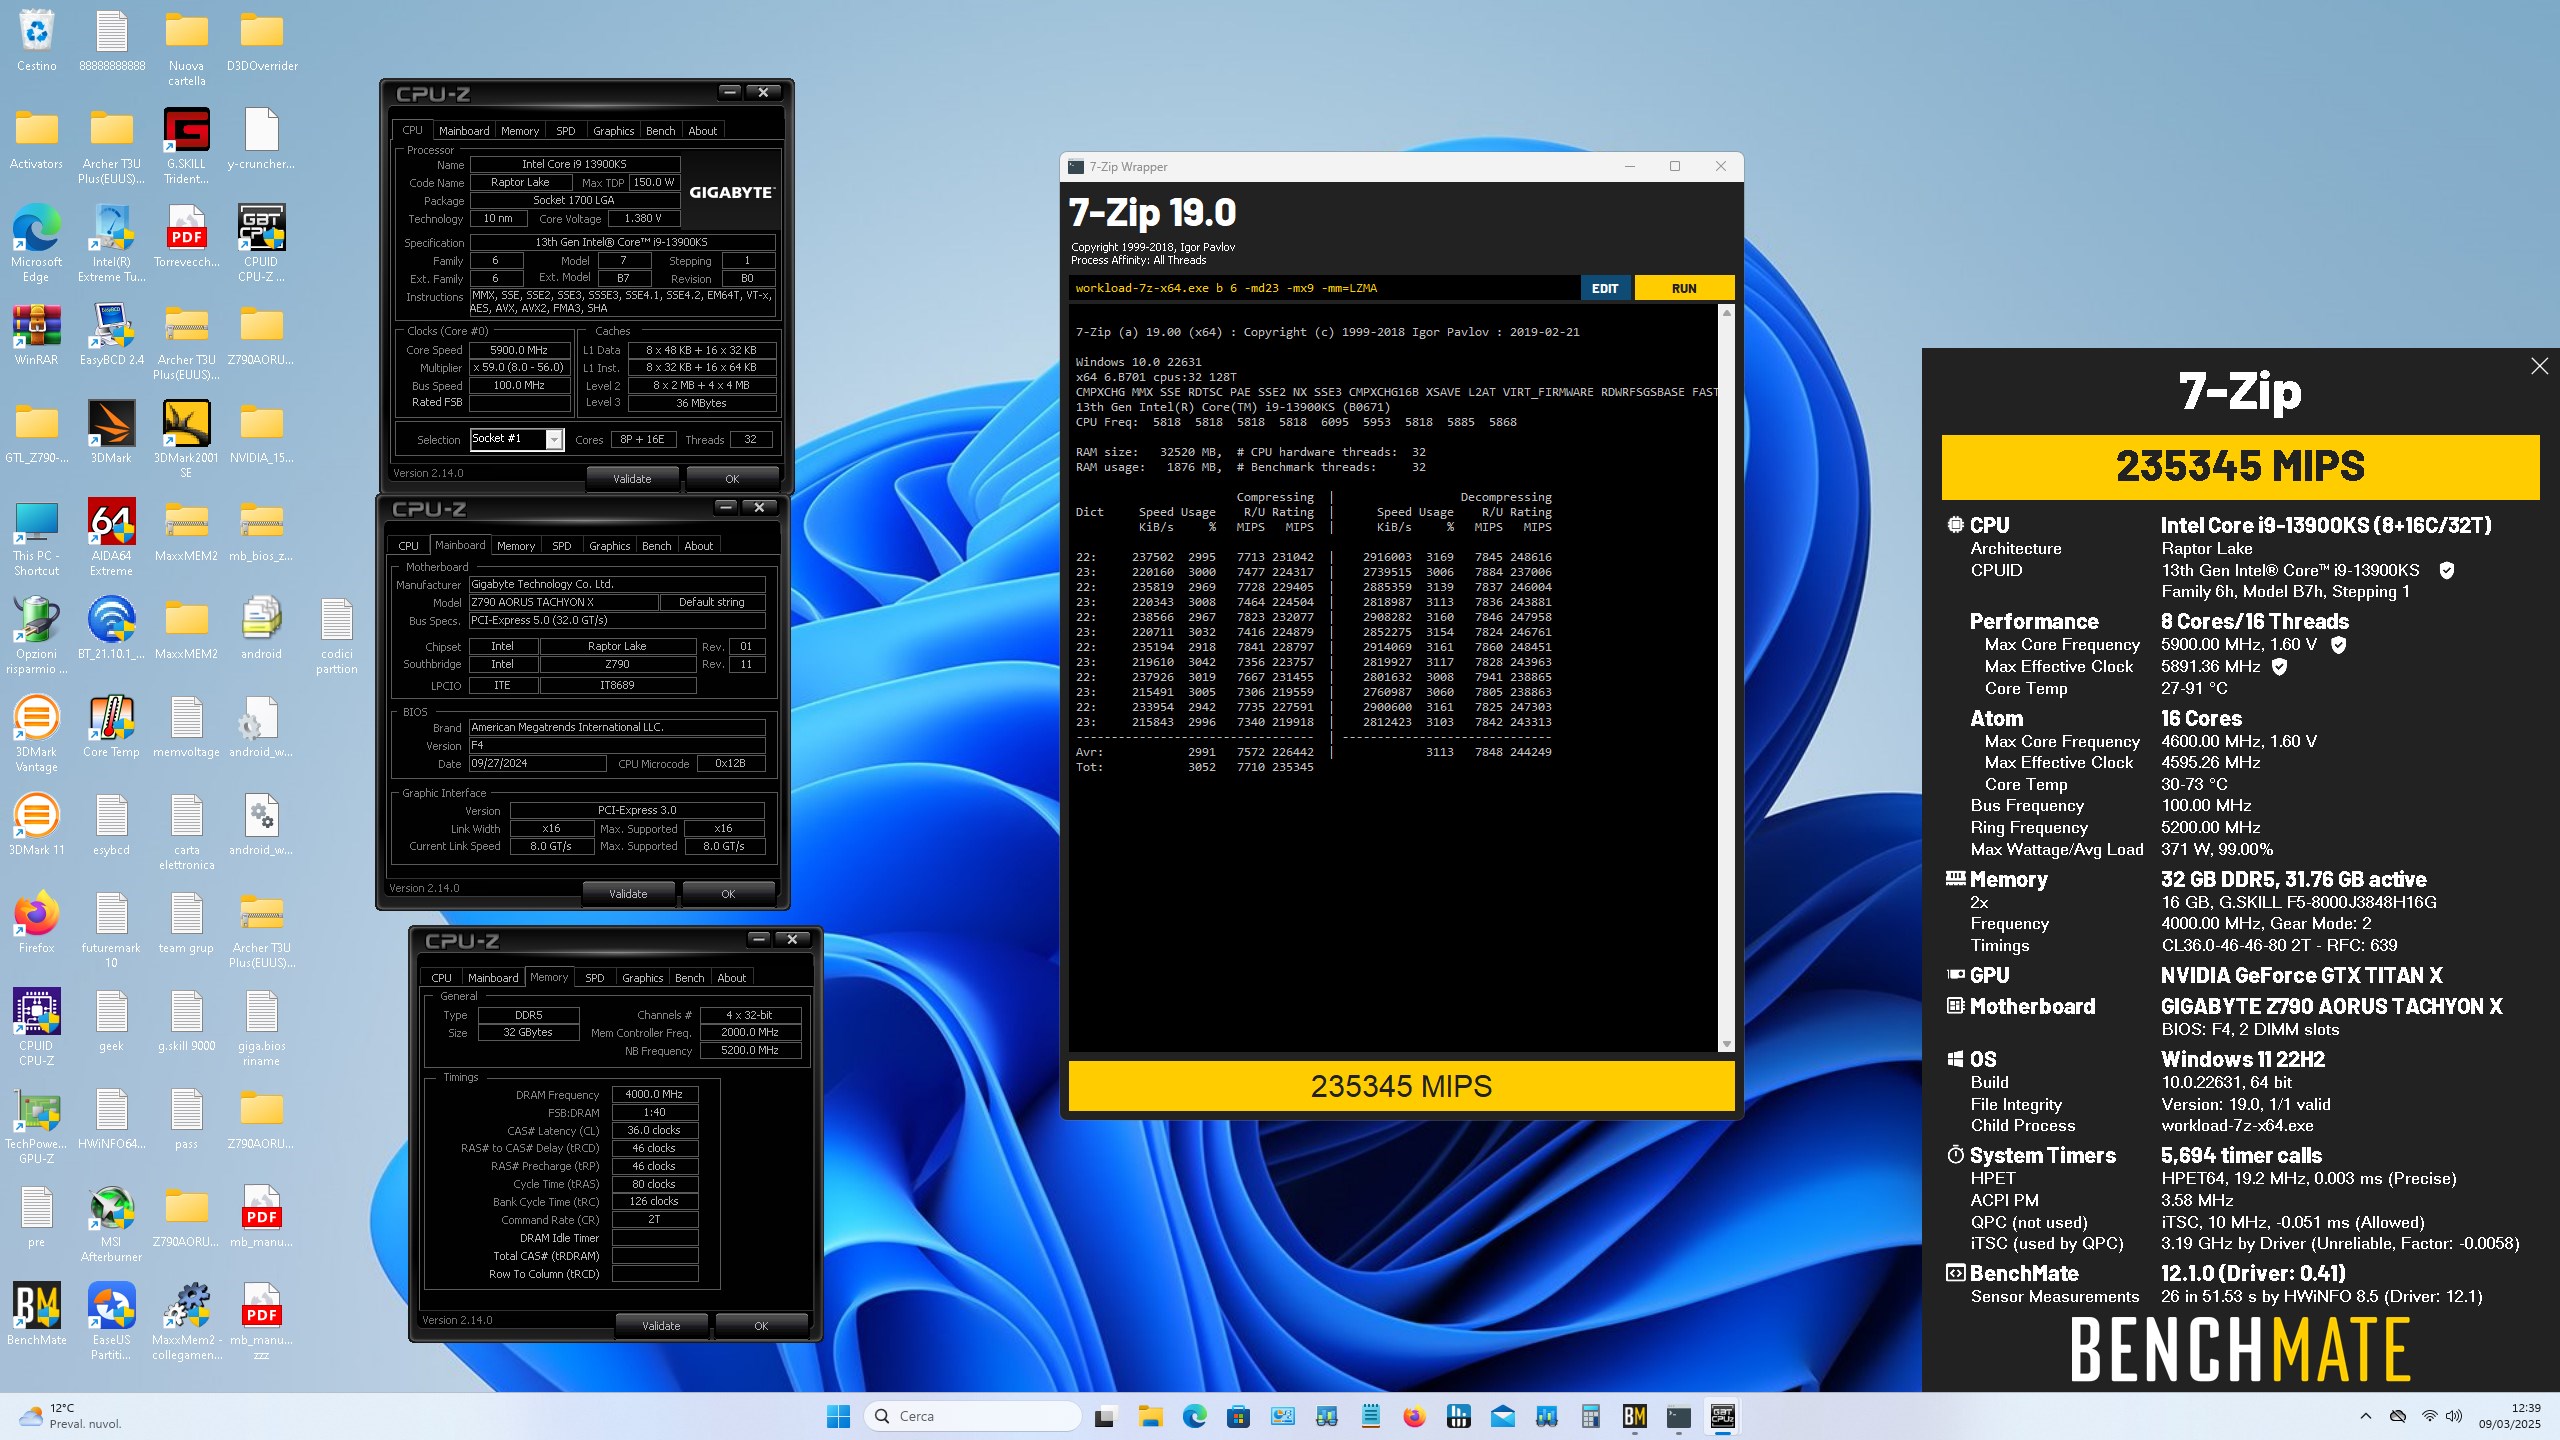
Task: Open y-cruncher desktop file
Action: coord(261,138)
